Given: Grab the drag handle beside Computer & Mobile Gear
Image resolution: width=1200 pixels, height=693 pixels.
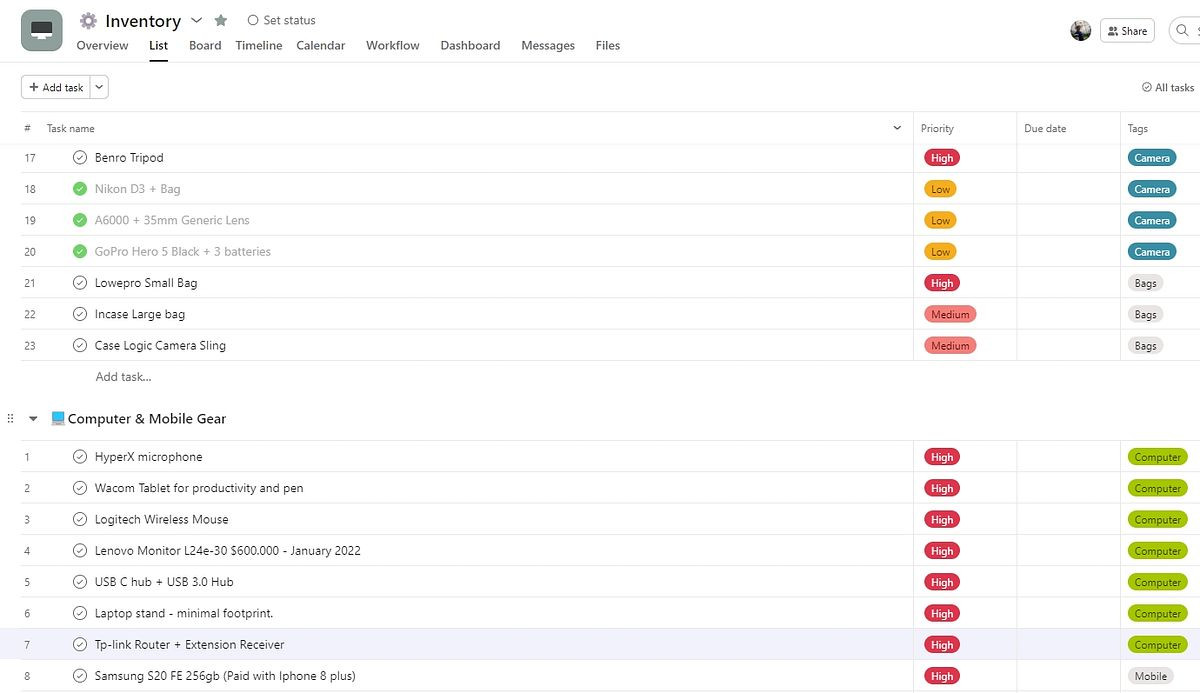Looking at the screenshot, I should [x=11, y=419].
